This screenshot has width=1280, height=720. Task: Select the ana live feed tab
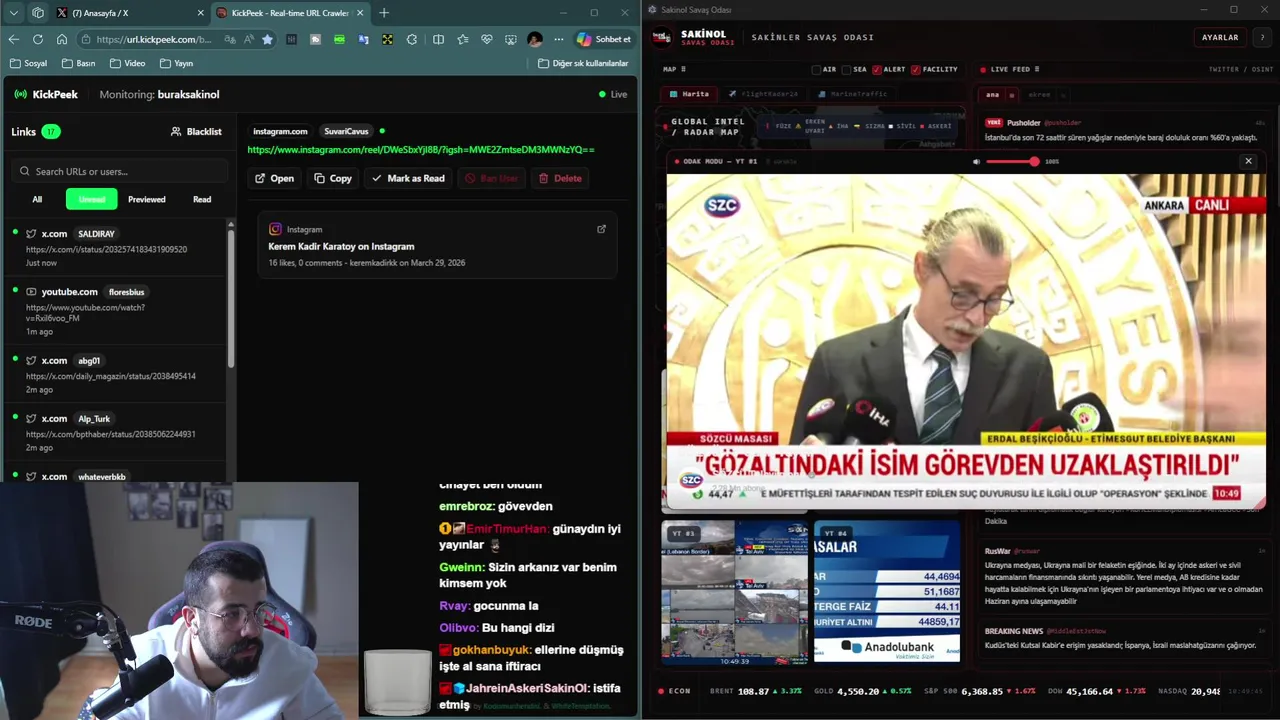(x=992, y=95)
